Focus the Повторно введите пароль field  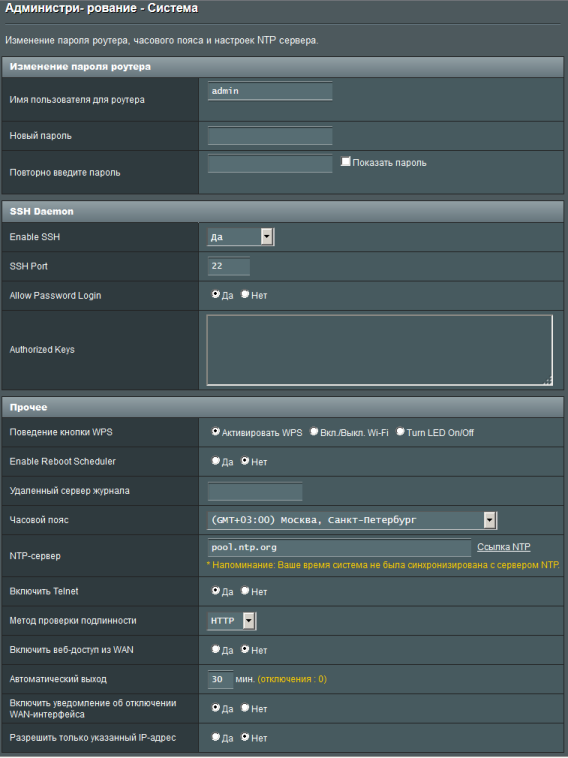pos(270,163)
